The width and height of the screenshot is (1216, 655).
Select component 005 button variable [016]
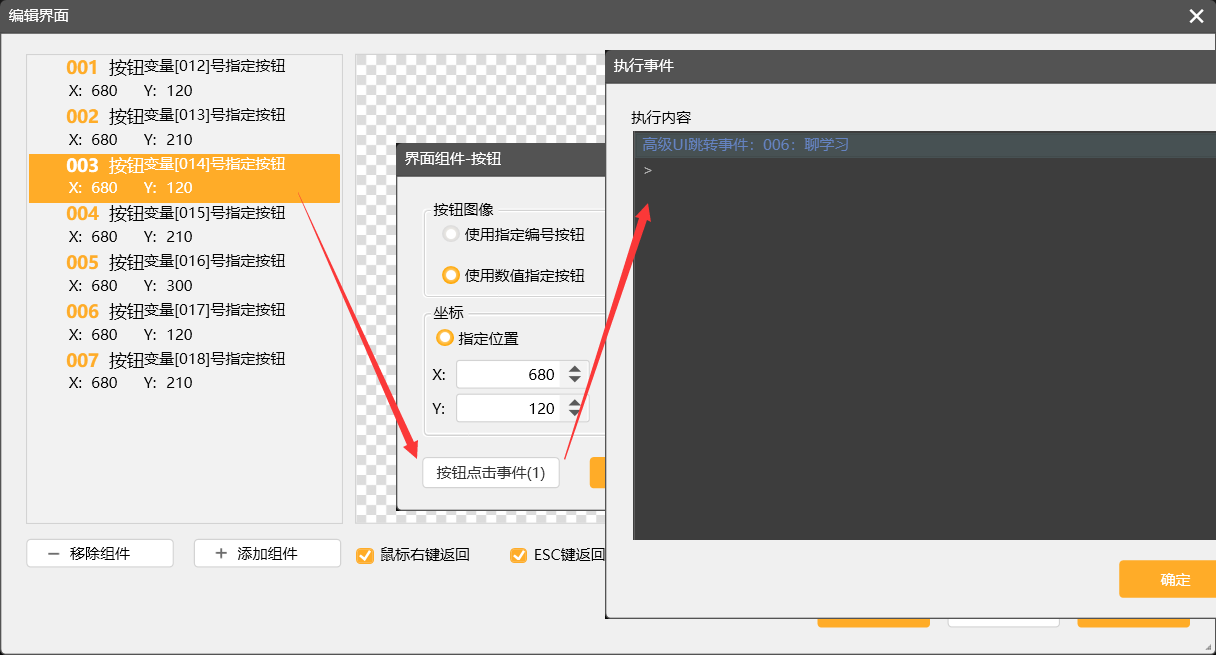184,273
